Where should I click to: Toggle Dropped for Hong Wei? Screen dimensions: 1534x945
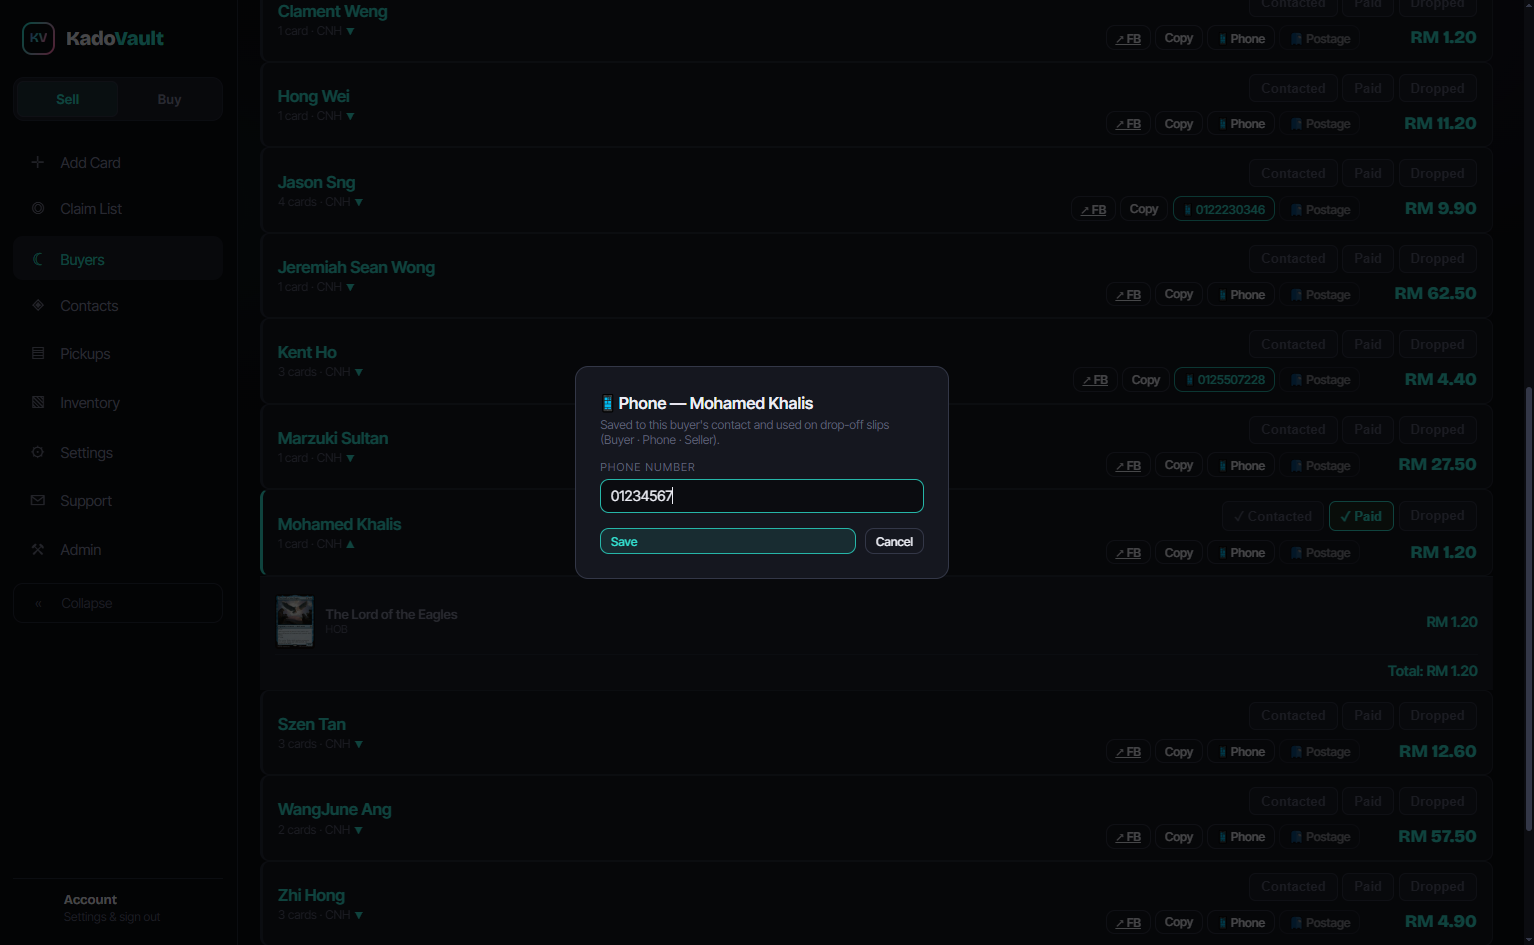[1437, 88]
